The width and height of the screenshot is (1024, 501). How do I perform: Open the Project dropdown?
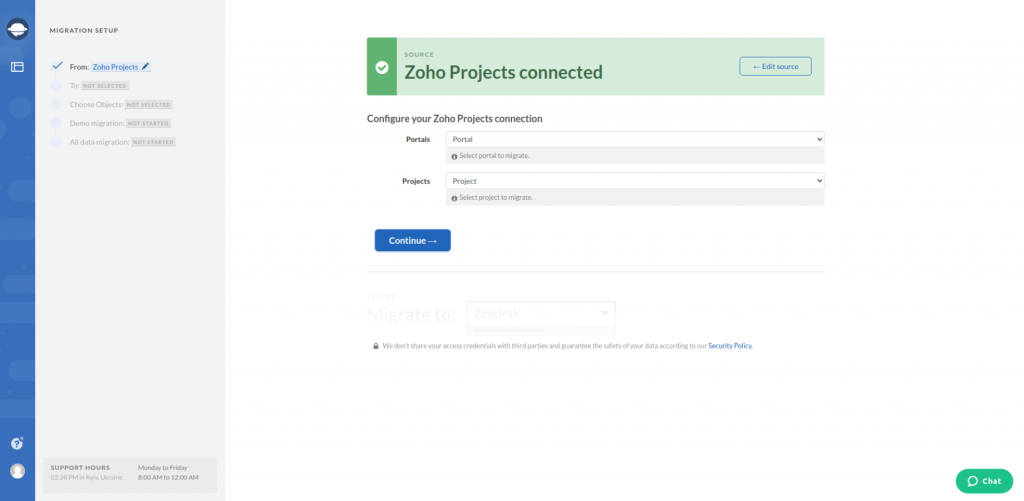(635, 181)
